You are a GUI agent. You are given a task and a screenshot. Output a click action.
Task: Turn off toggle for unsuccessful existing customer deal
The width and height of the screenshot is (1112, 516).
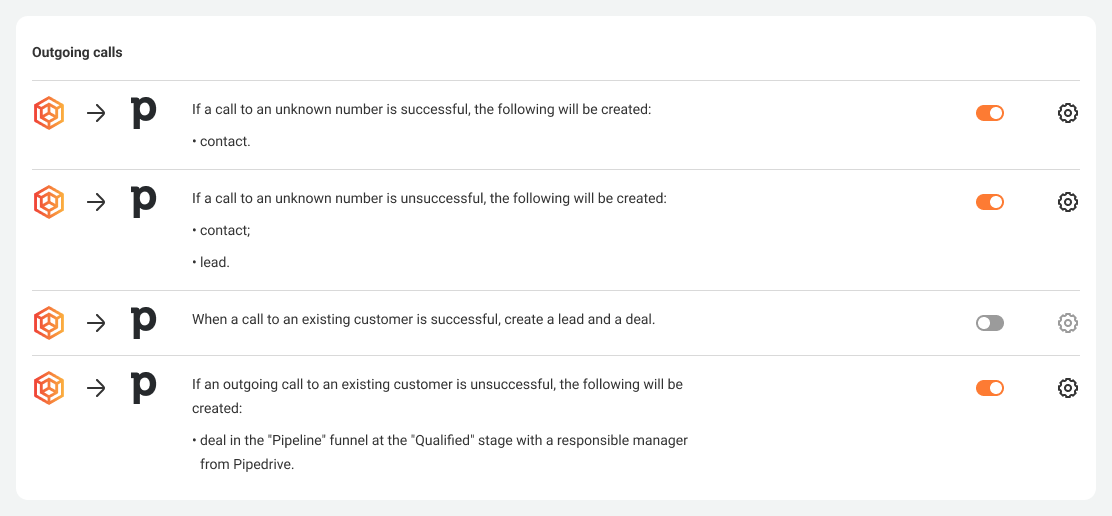990,388
